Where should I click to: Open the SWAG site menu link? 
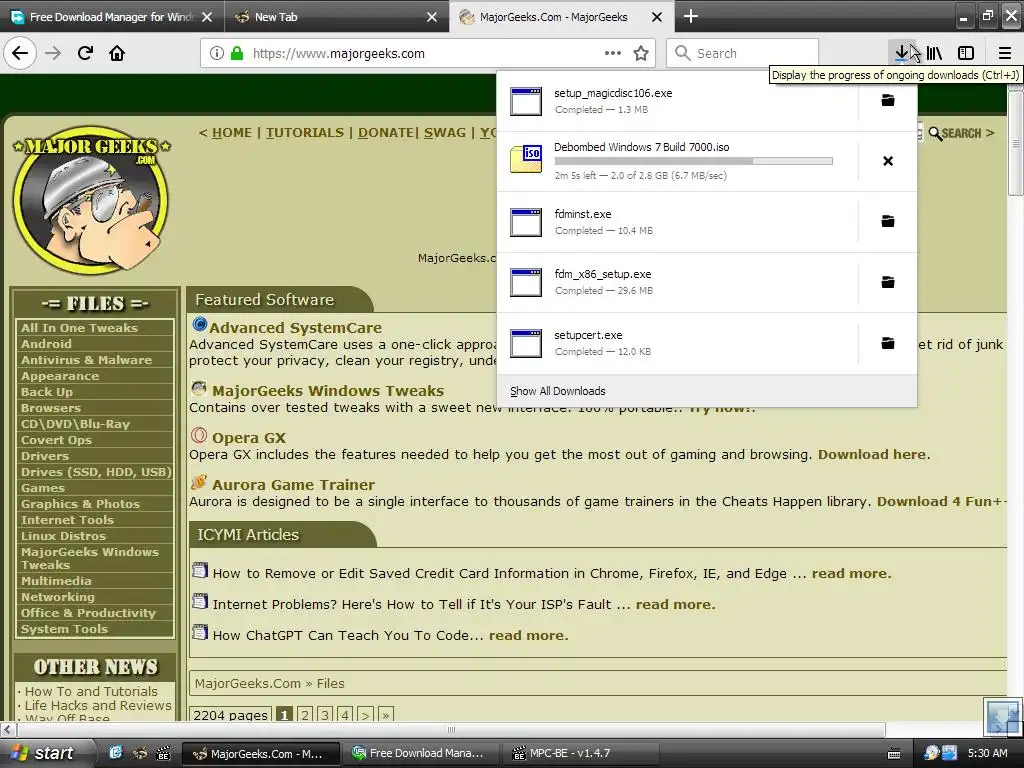[445, 133]
